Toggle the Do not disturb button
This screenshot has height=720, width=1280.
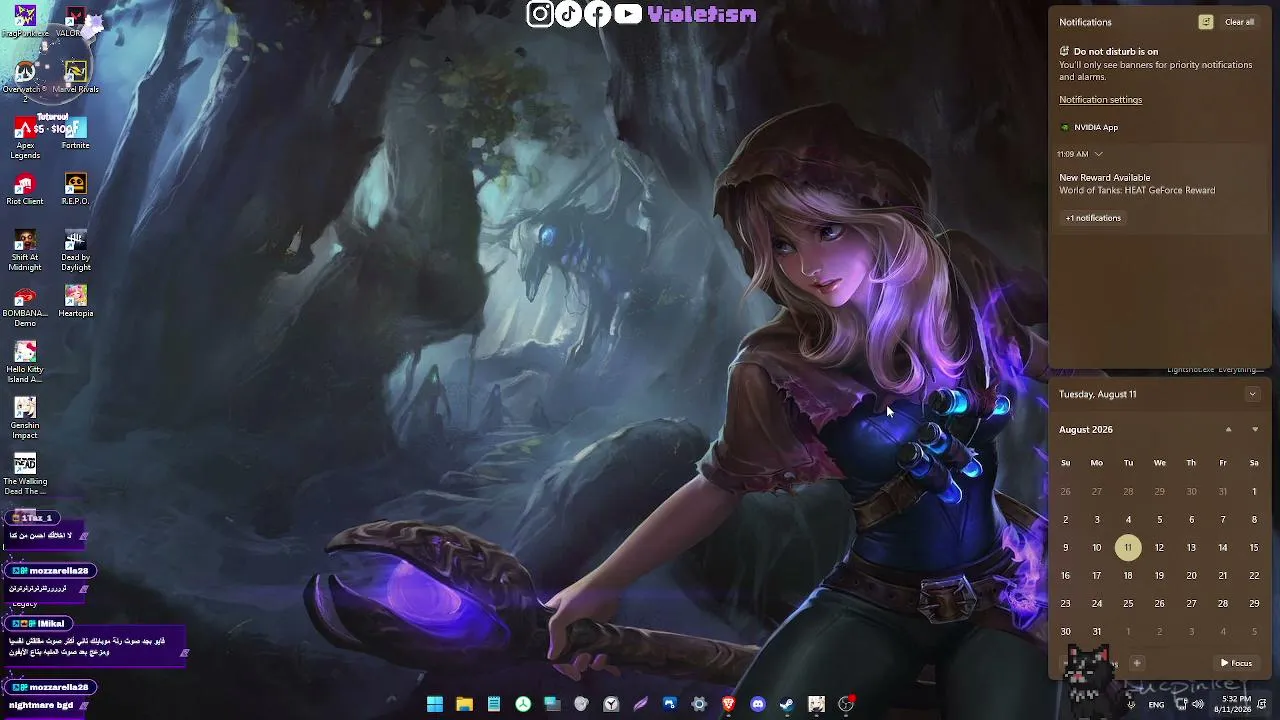coord(1206,22)
